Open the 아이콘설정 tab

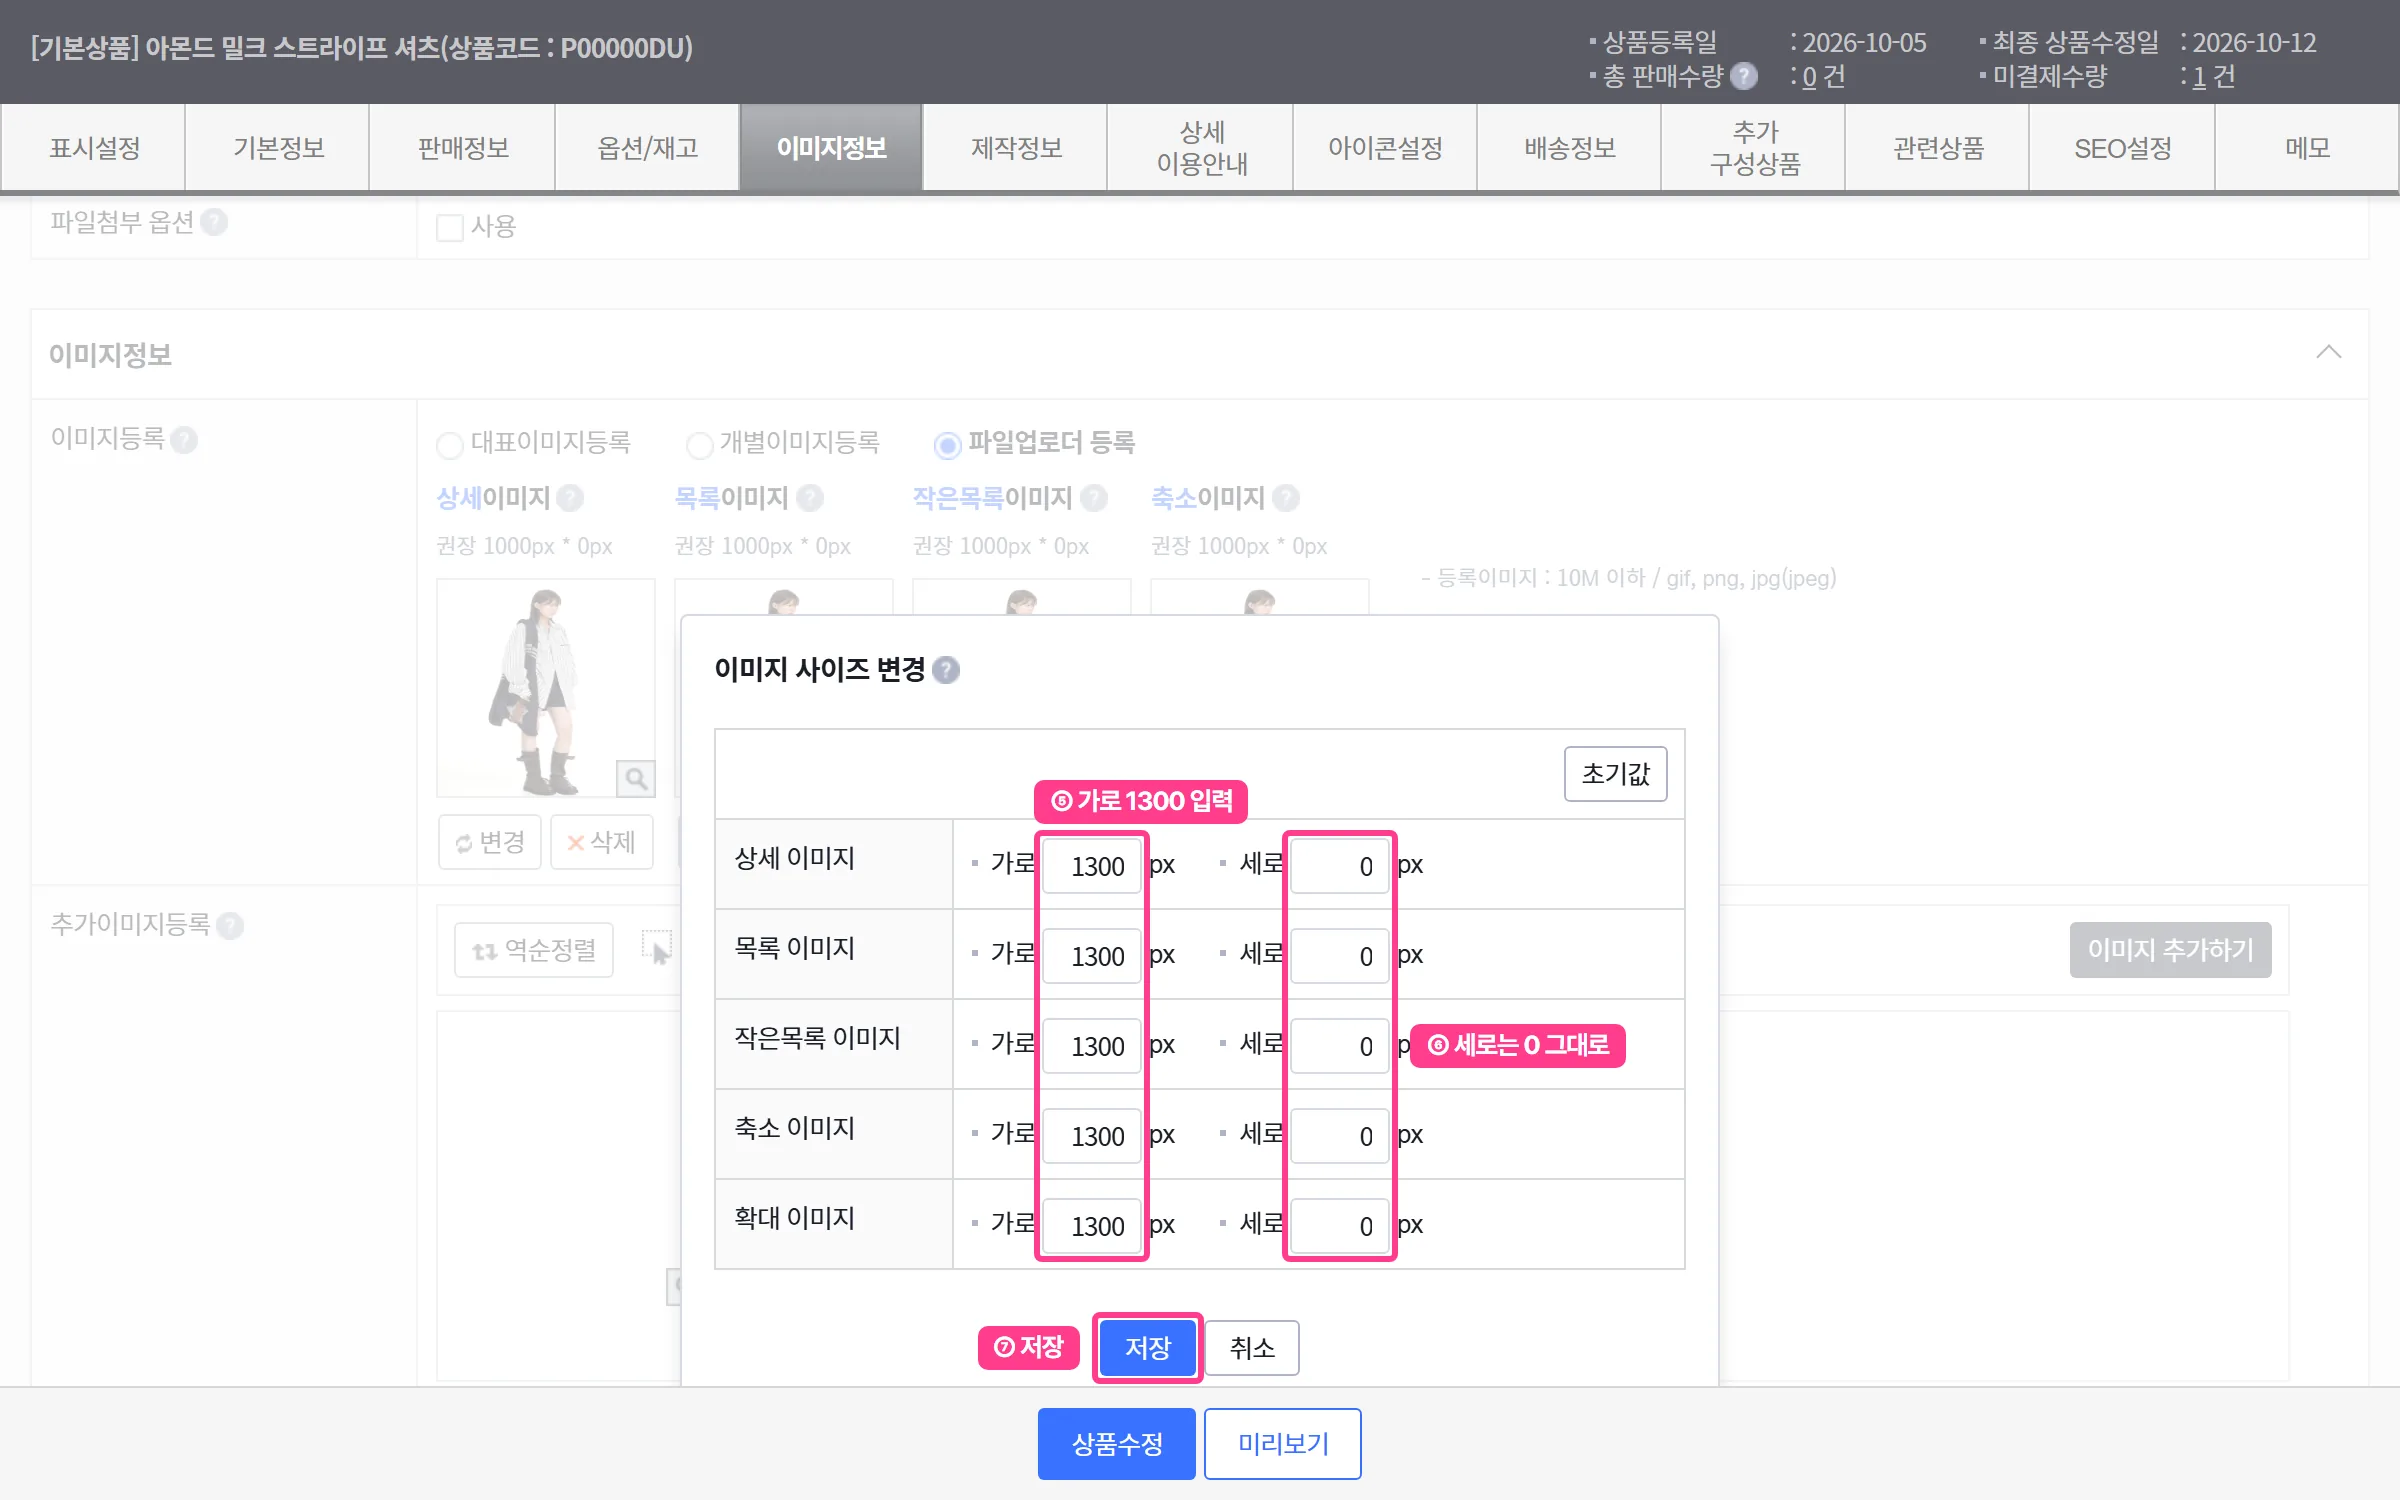[1385, 148]
